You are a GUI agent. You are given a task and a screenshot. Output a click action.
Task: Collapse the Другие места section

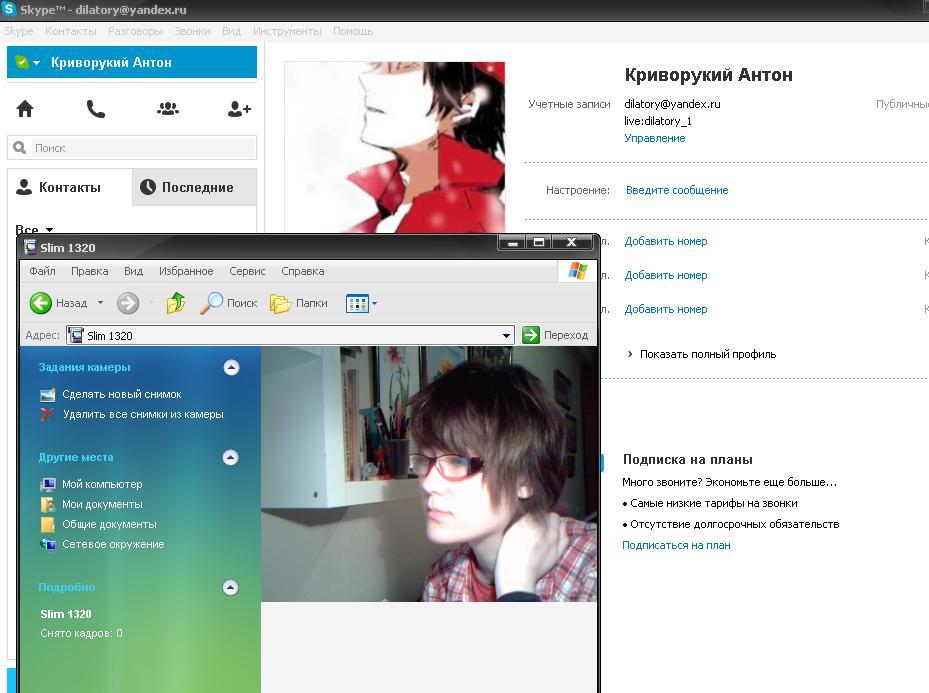[230, 457]
